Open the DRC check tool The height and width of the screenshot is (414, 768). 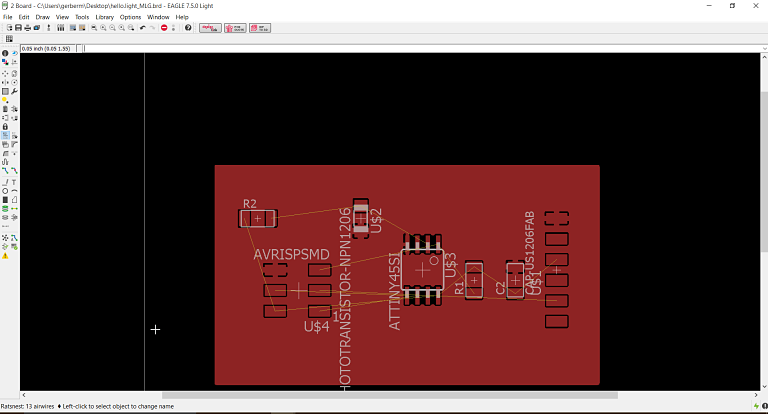[x=14, y=246]
